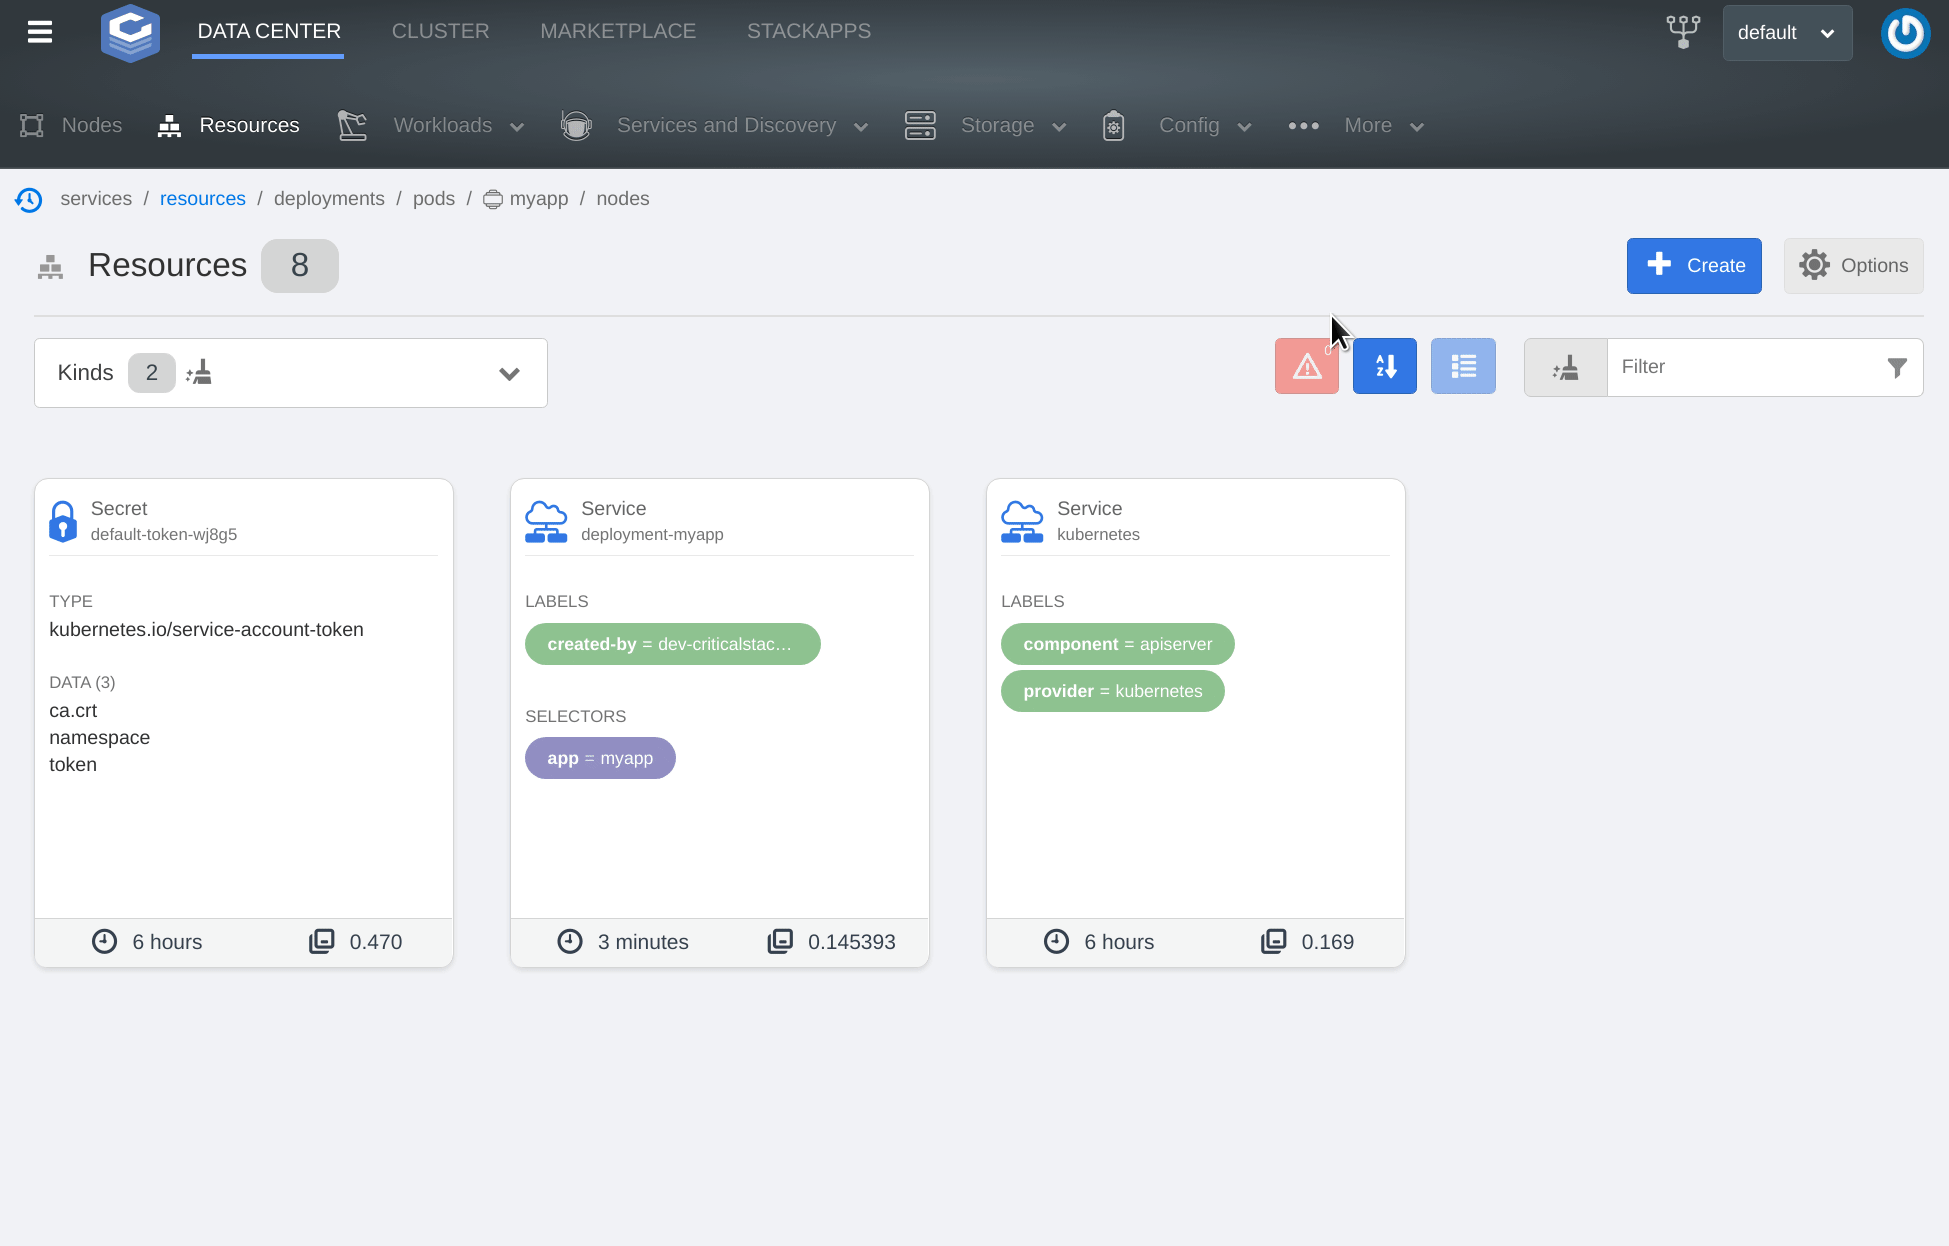Click the resources breadcrumb link
This screenshot has height=1246, width=1949.
point(202,197)
